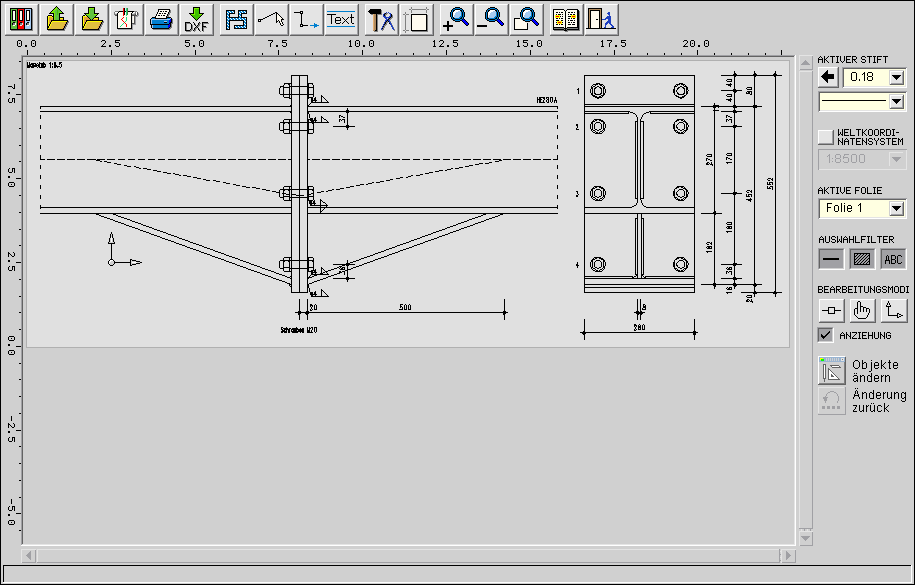Uncheck the Anziehung checkbox
The width and height of the screenshot is (915, 585).
point(825,335)
